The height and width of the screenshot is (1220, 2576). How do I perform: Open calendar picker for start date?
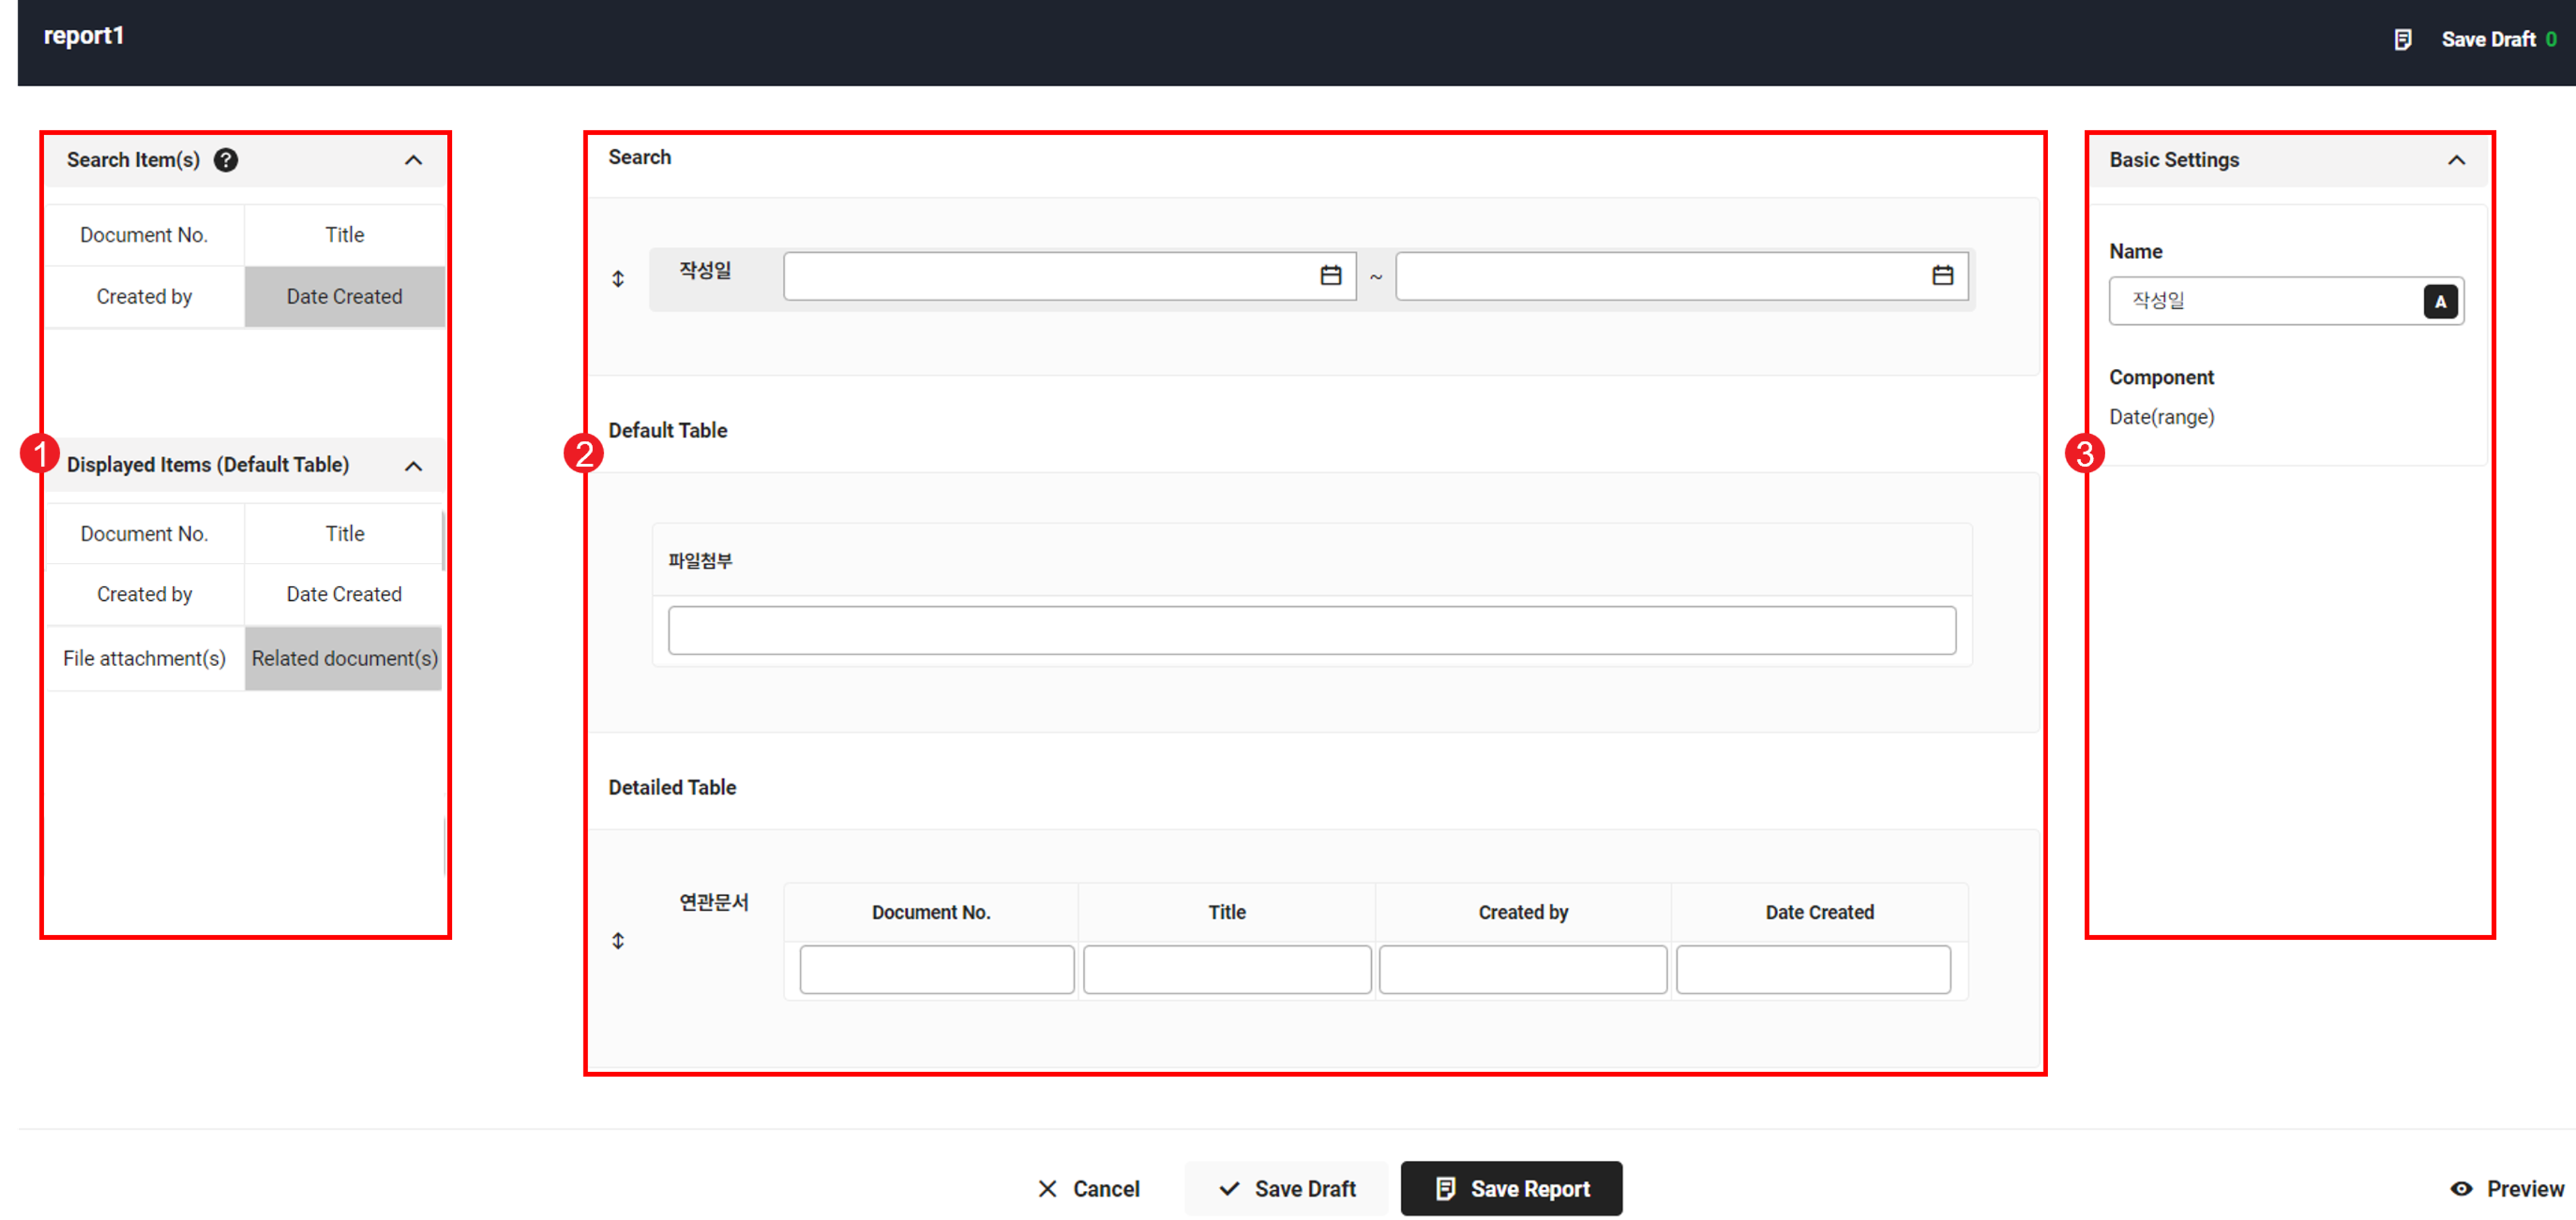pos(1330,275)
